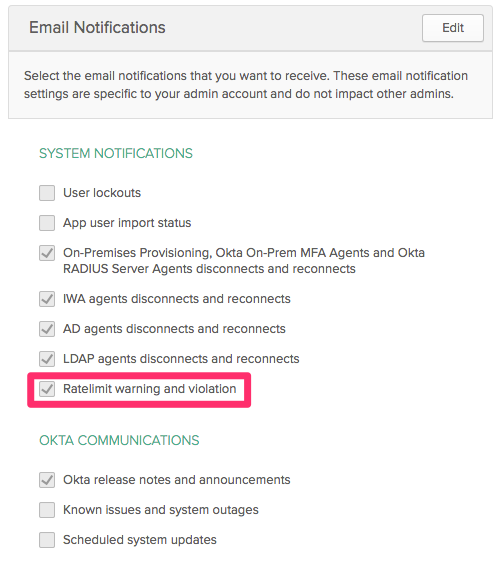Disable Okta release notes checkbox
The image size is (498, 566).
[47, 480]
